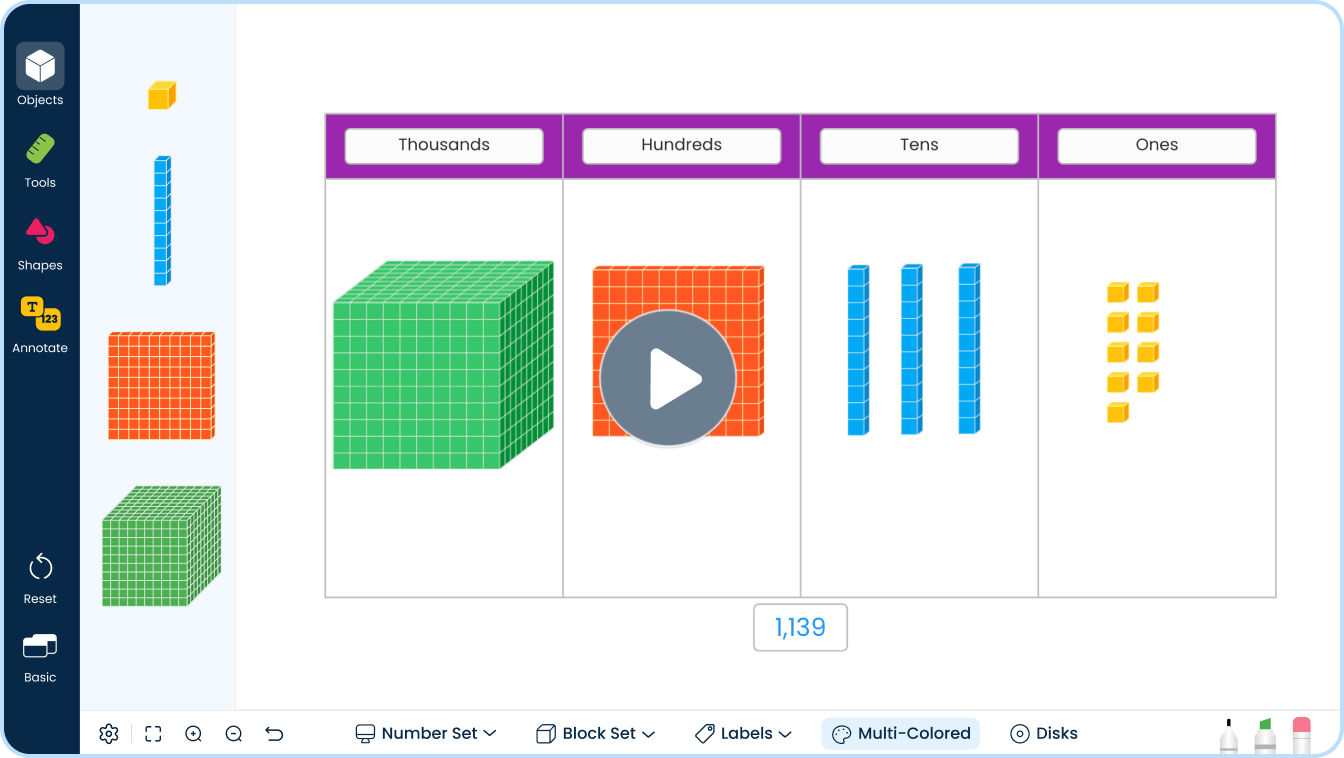1344x758 pixels.
Task: Undo the last action
Action: [x=274, y=734]
